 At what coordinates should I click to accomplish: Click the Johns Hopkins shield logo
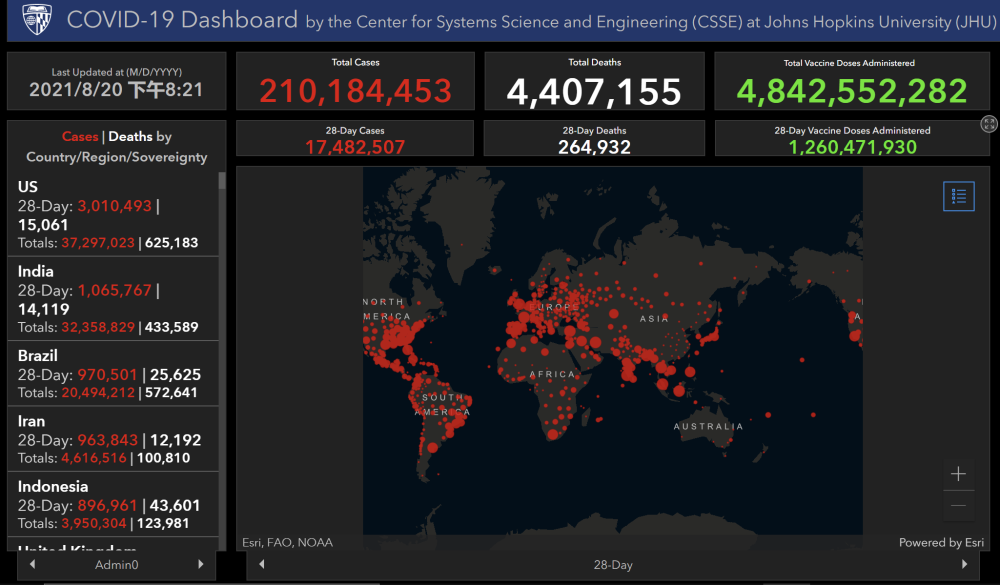tap(36, 20)
